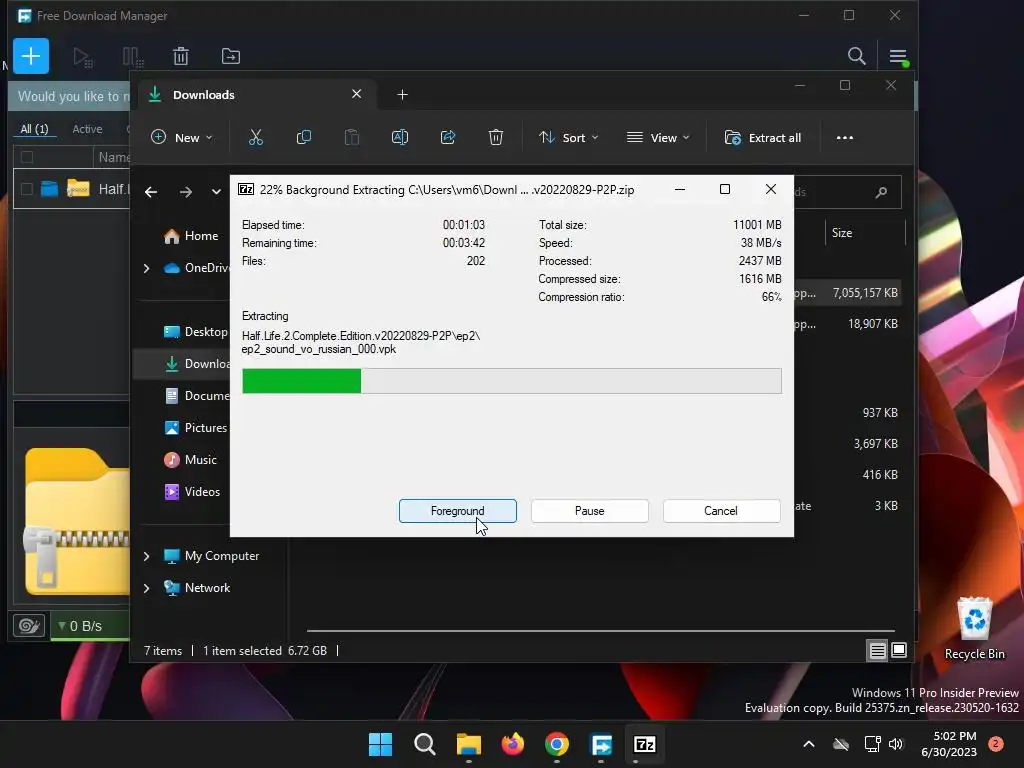Launch Chrome from taskbar
The image size is (1024, 768).
(x=556, y=744)
